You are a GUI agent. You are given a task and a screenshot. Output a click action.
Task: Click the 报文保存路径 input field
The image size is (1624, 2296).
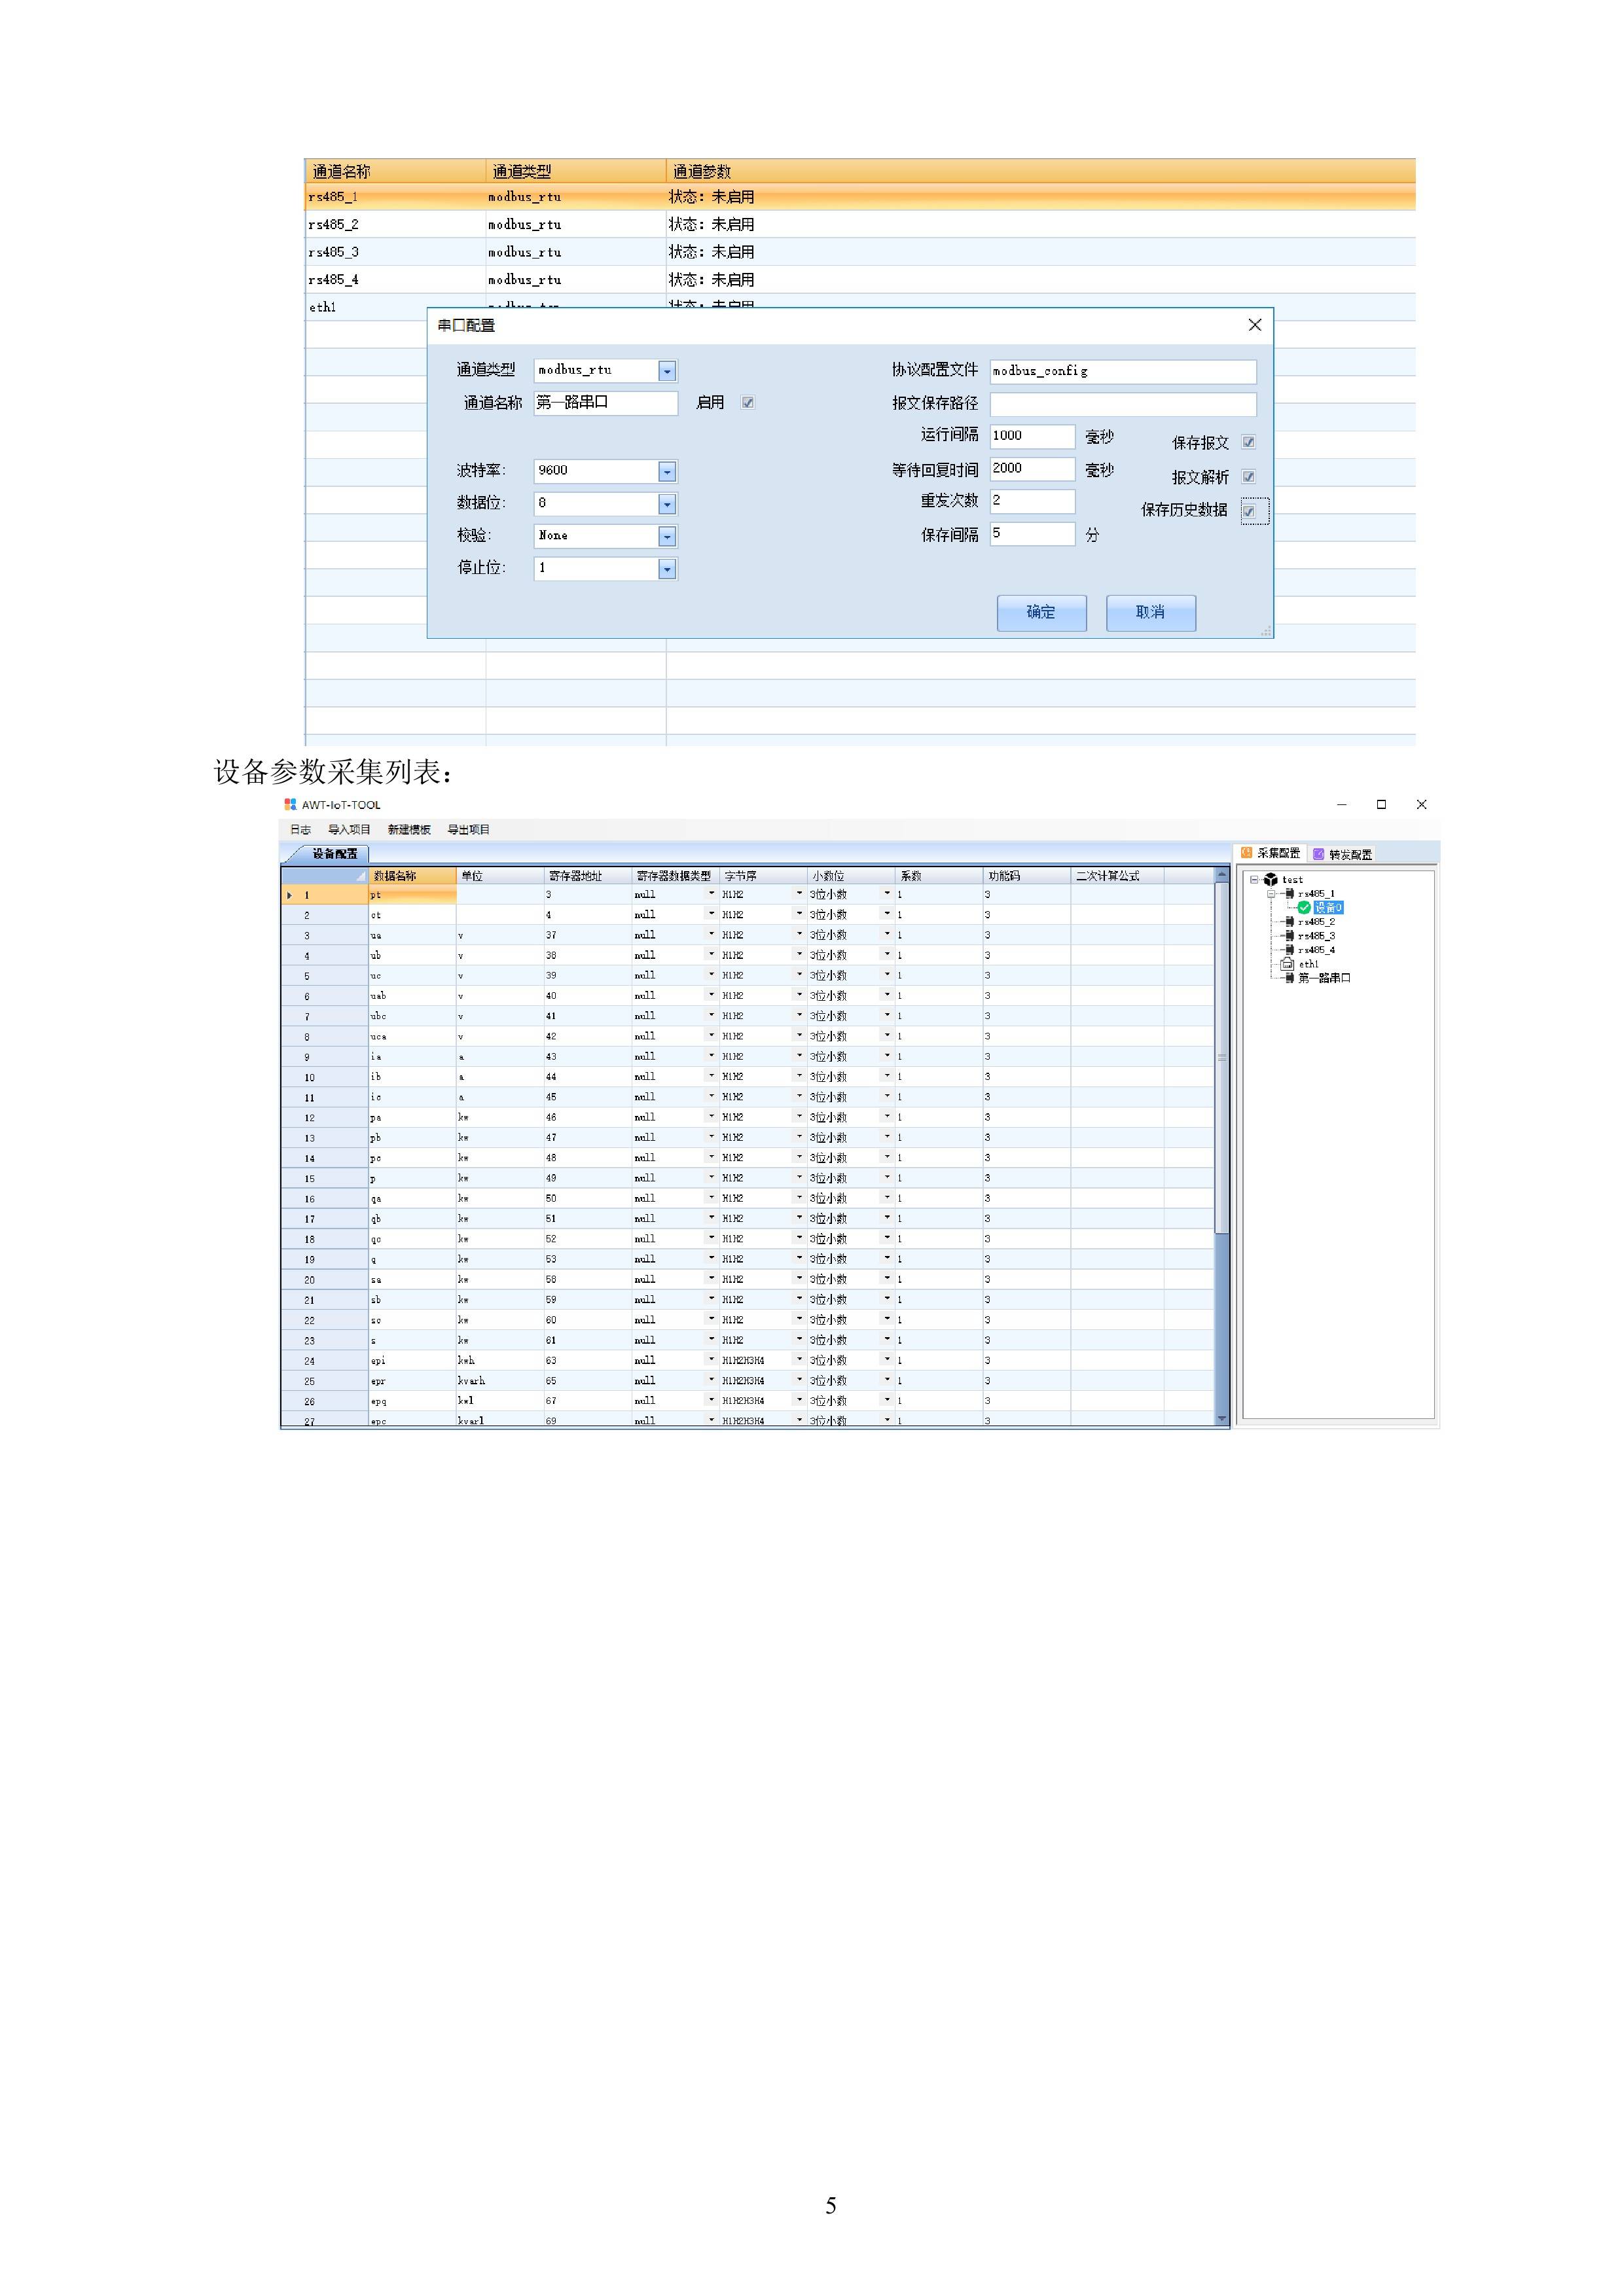point(1123,404)
